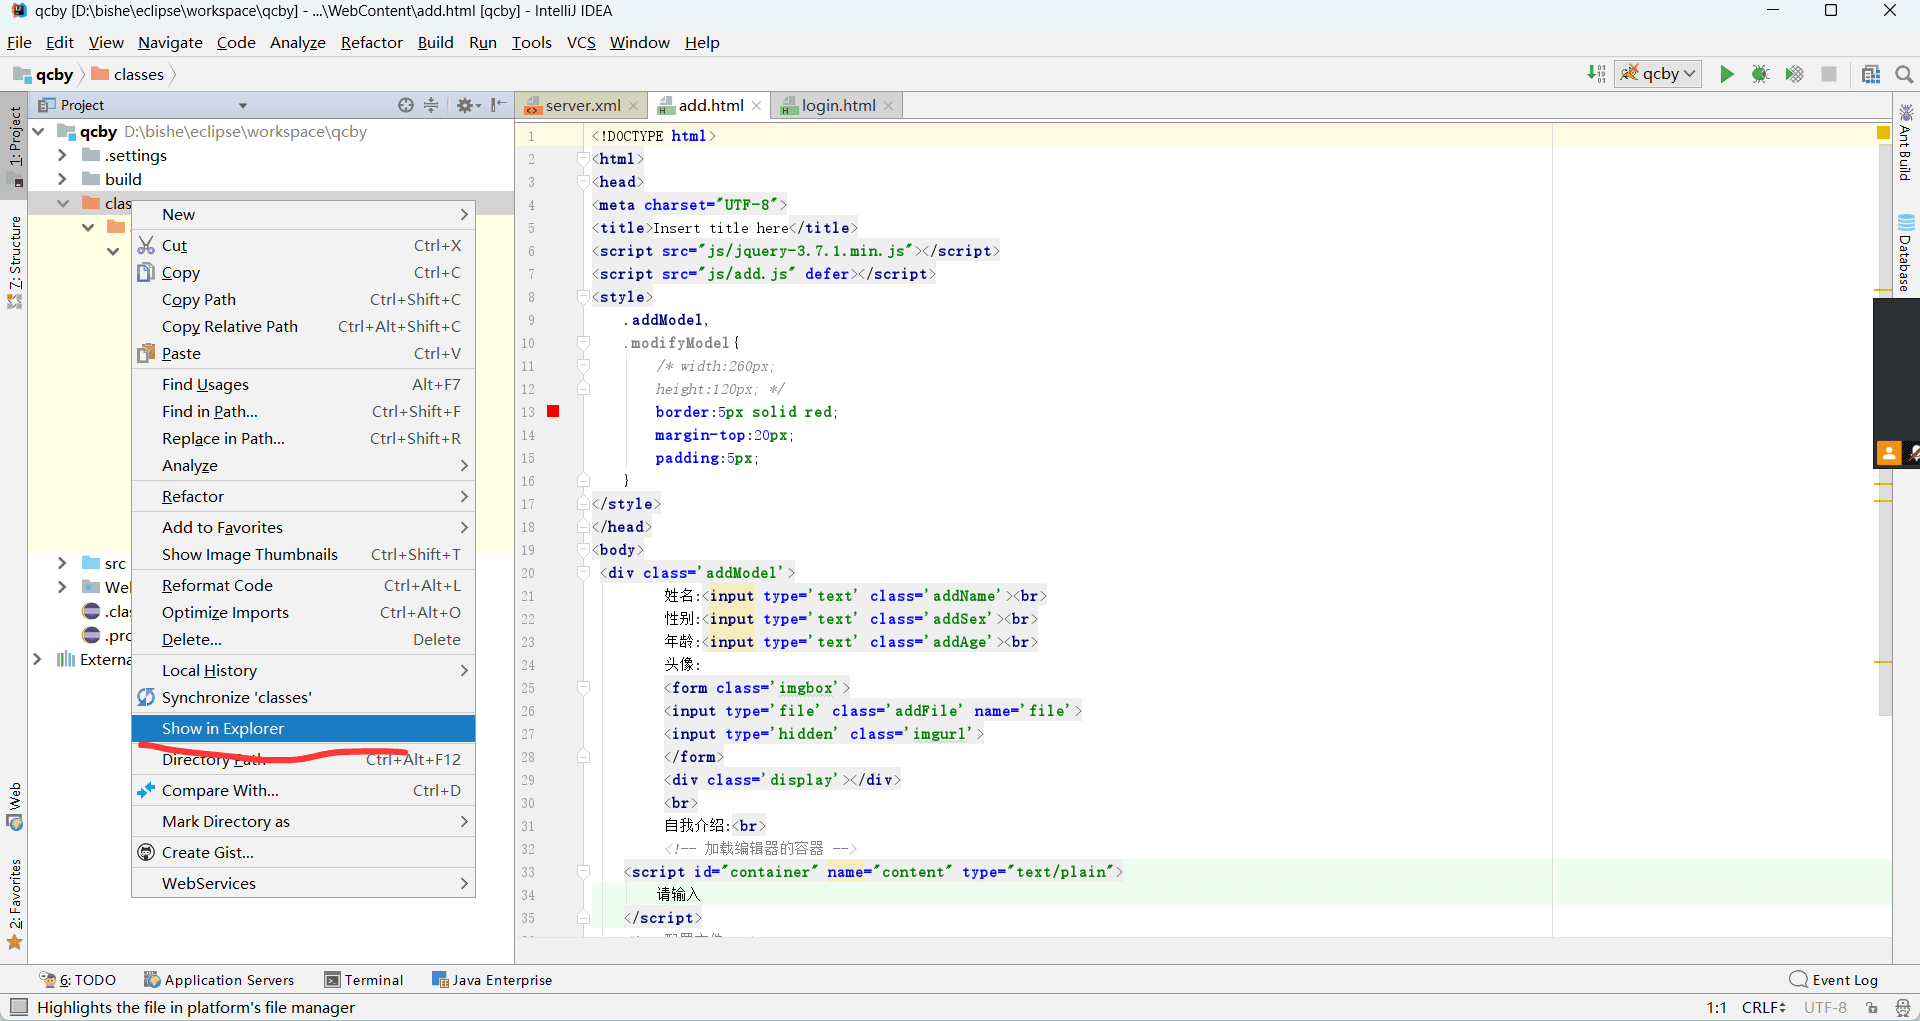Image resolution: width=1920 pixels, height=1021 pixels.
Task: Start debugging with the green bug icon
Action: [x=1760, y=74]
